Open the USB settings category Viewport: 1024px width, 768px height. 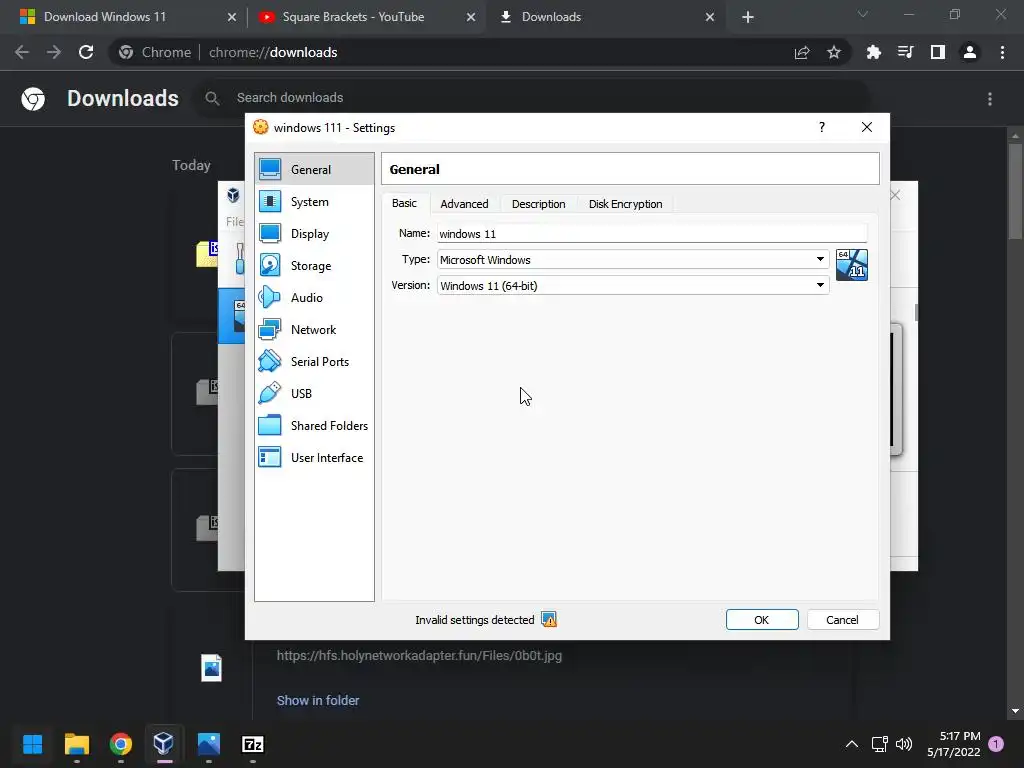[x=313, y=394]
